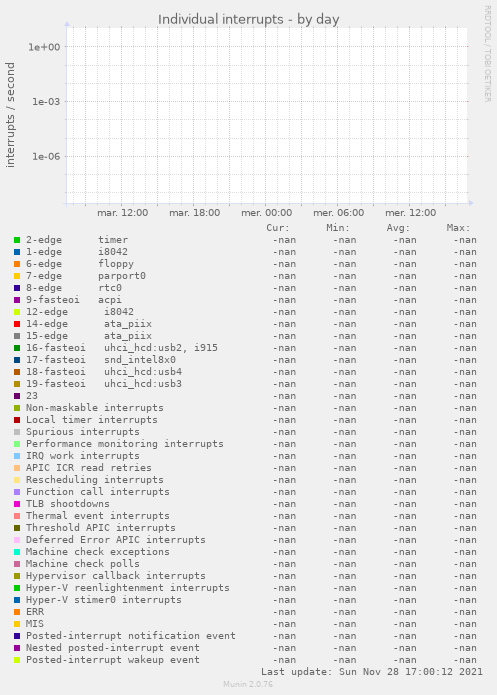Click the 16-fasteoi uhci_hcd:usb2, i915 label
This screenshot has width=497, height=695.
pos(122,348)
